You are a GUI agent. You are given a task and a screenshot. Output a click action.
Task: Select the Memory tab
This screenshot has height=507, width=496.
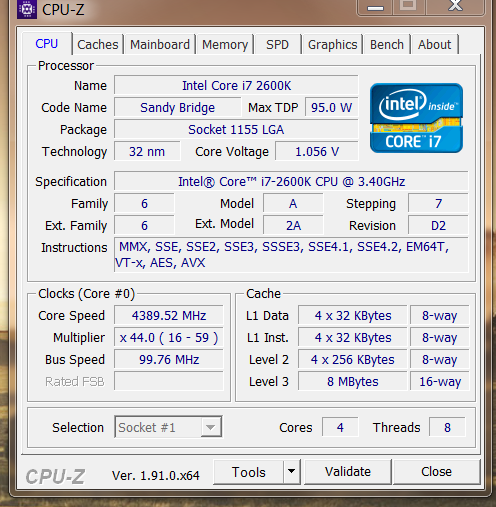coord(225,44)
